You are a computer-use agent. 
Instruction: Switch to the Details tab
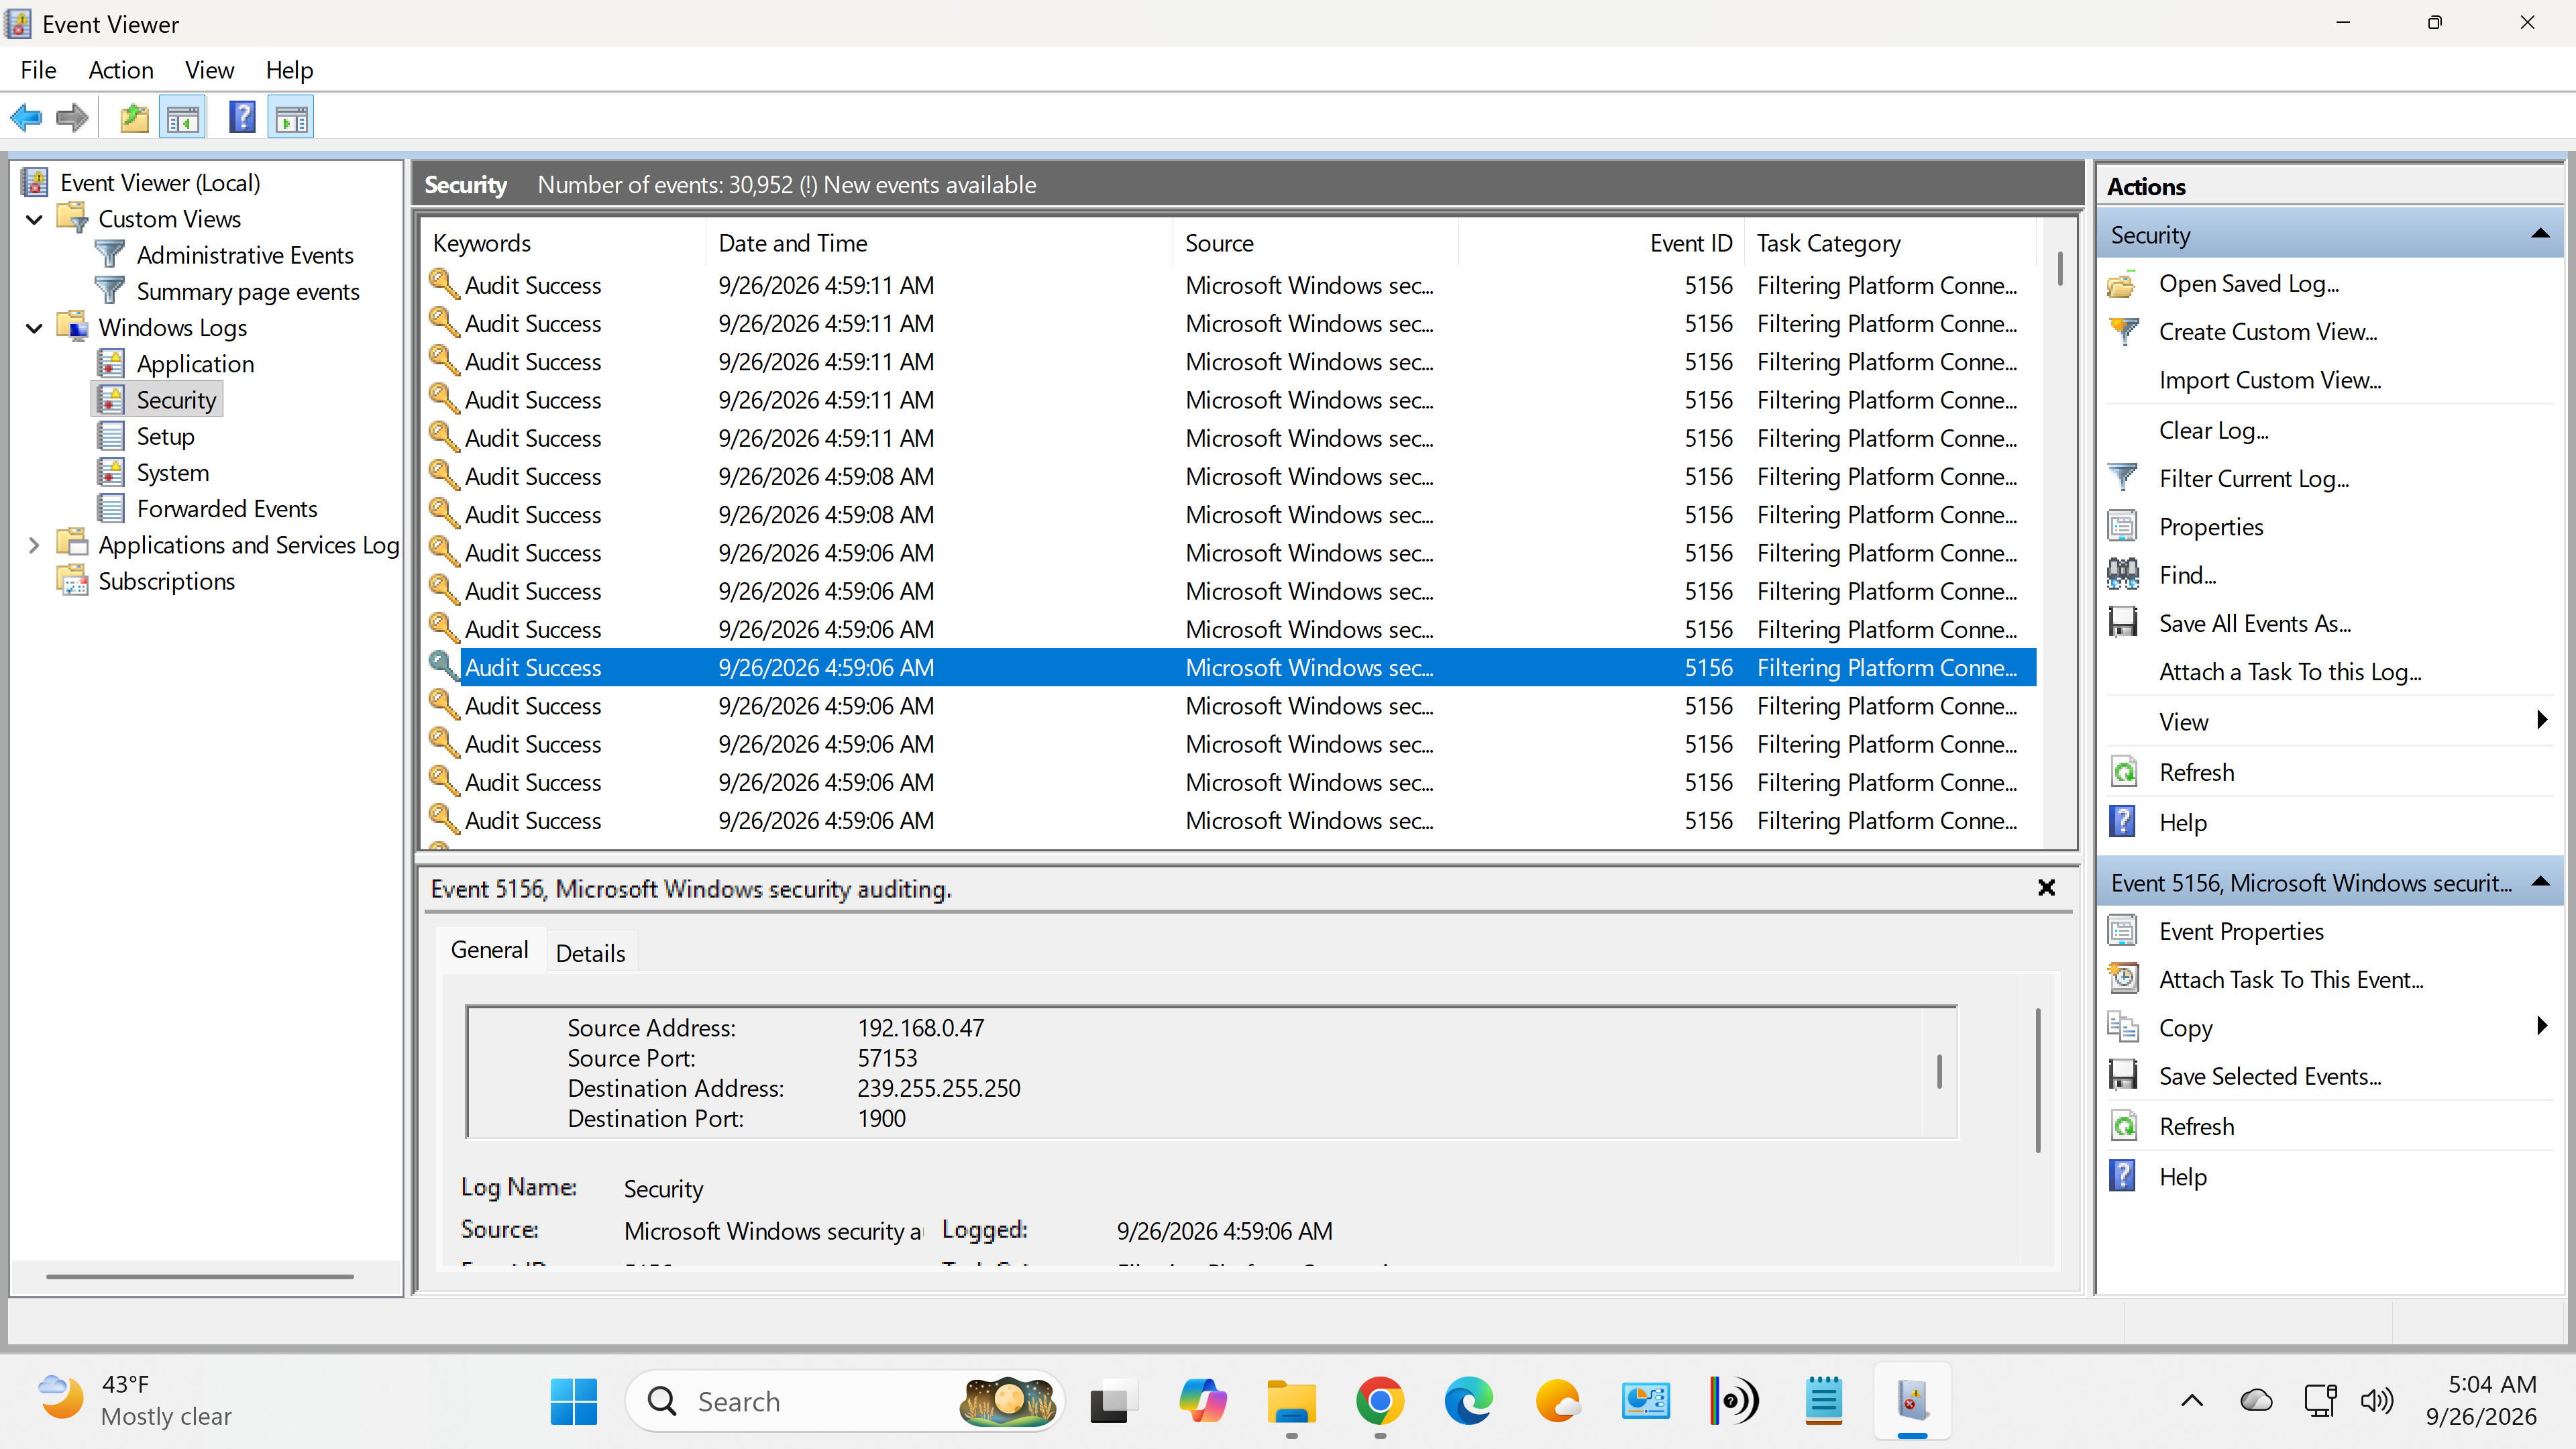(591, 953)
